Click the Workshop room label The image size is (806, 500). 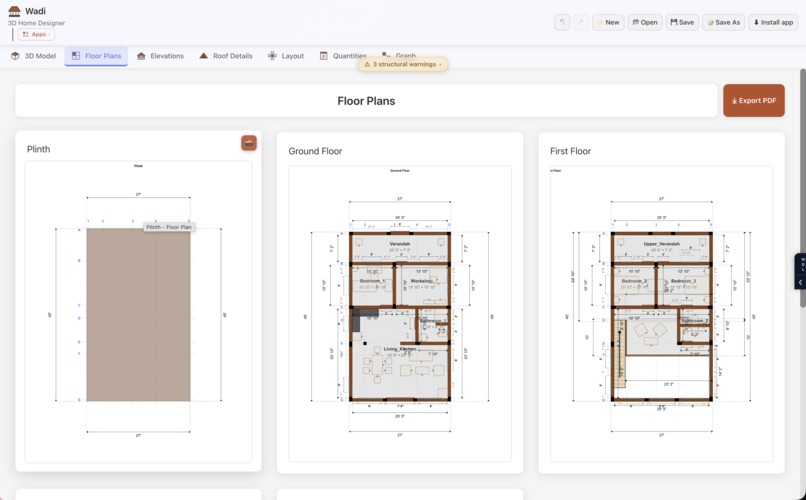pos(423,281)
